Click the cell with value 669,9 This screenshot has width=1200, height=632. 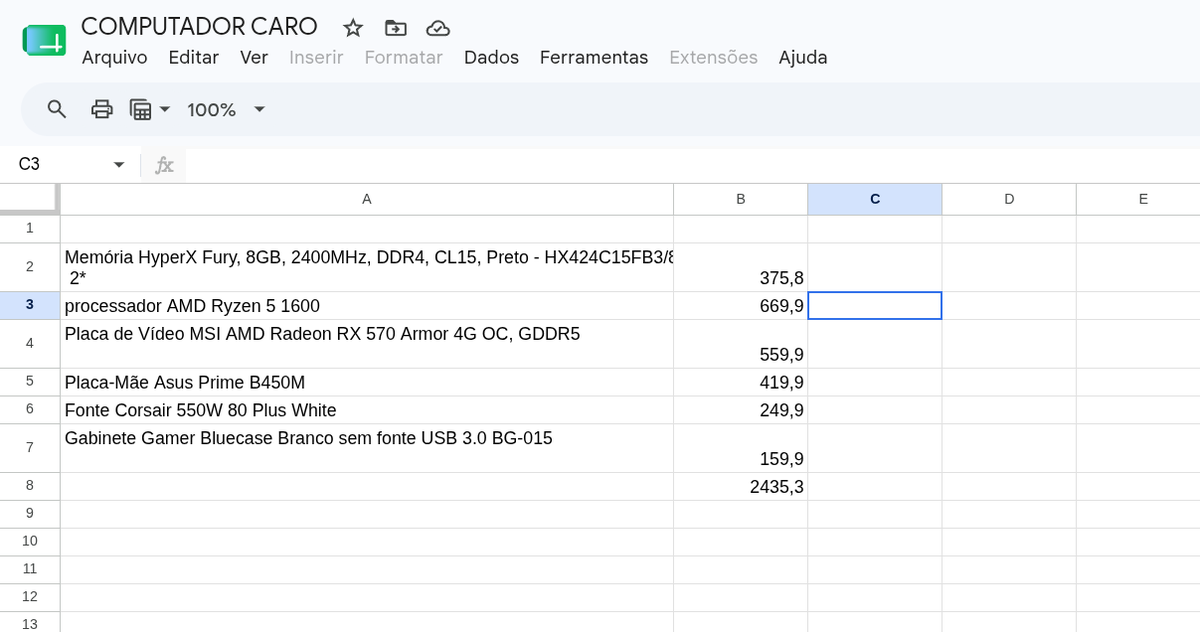click(x=741, y=306)
